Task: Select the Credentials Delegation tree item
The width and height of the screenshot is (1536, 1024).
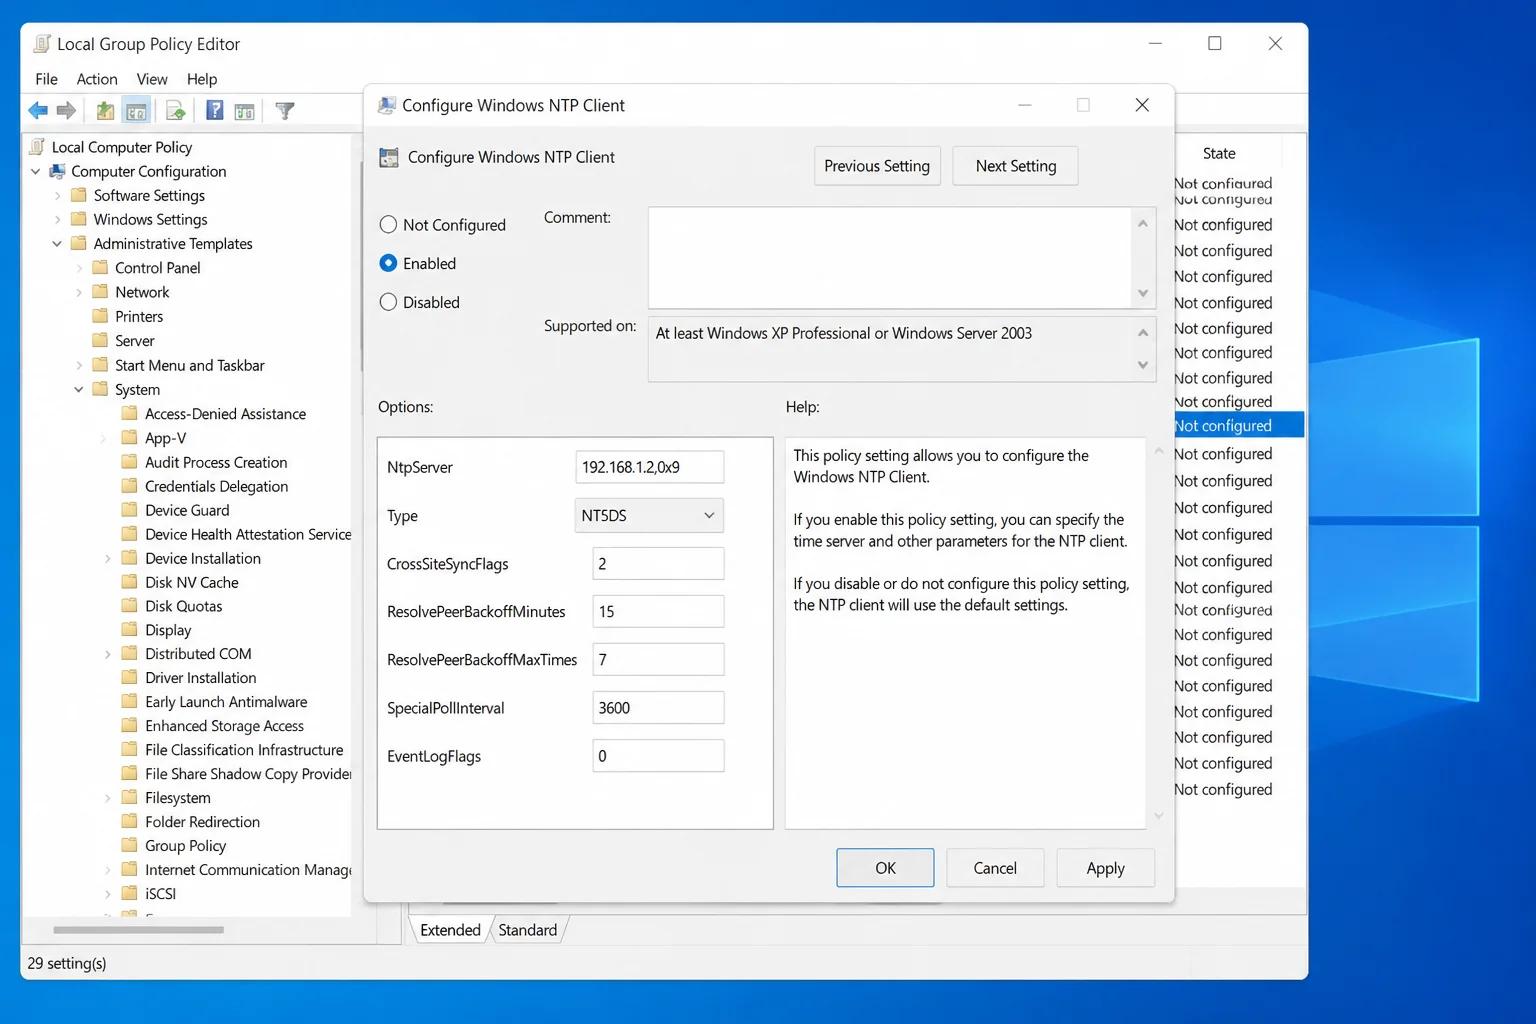Action: (x=216, y=486)
